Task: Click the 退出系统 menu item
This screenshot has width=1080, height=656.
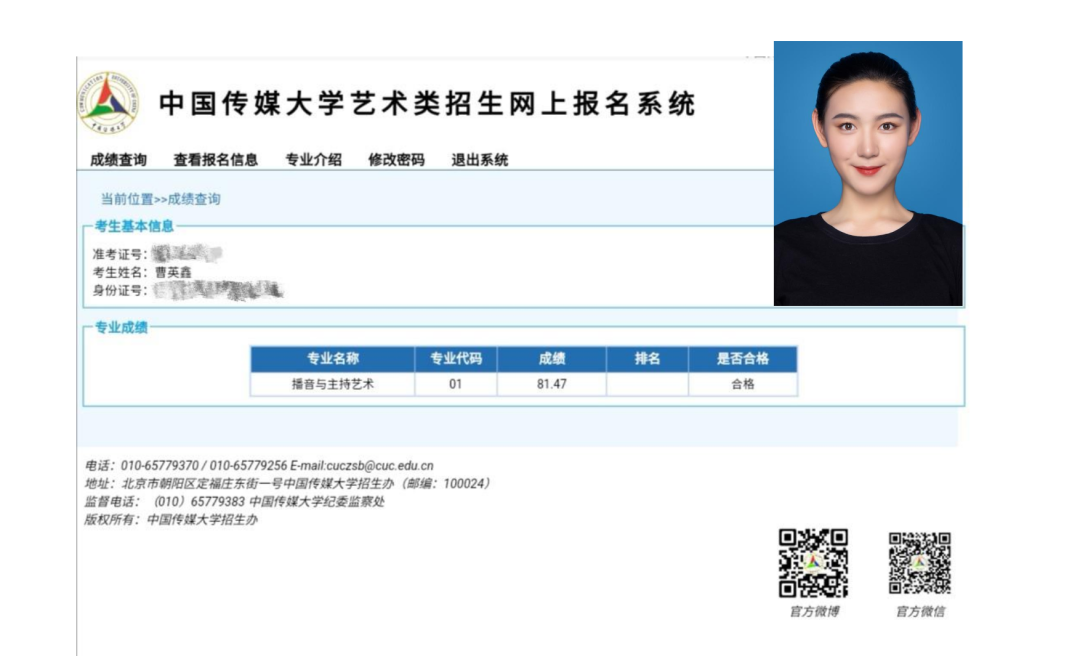Action: coord(479,160)
